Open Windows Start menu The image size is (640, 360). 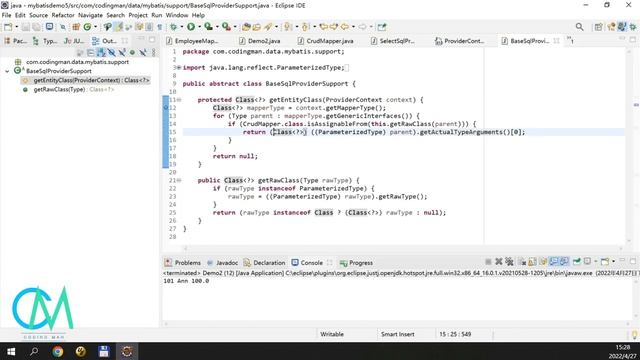[x=11, y=351]
